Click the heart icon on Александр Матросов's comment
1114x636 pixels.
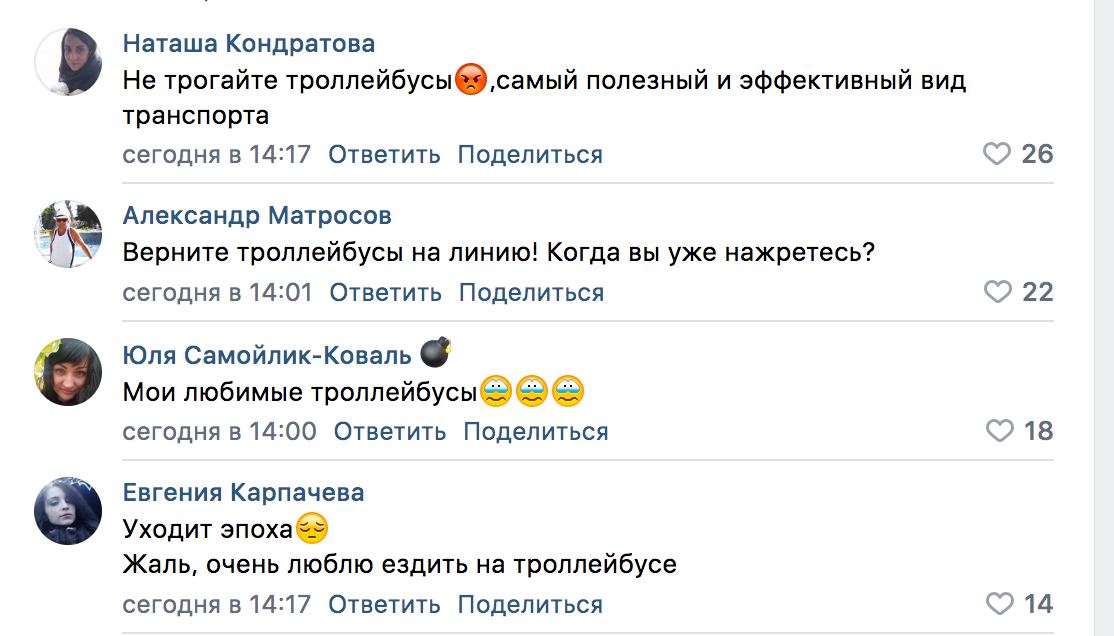[998, 292]
